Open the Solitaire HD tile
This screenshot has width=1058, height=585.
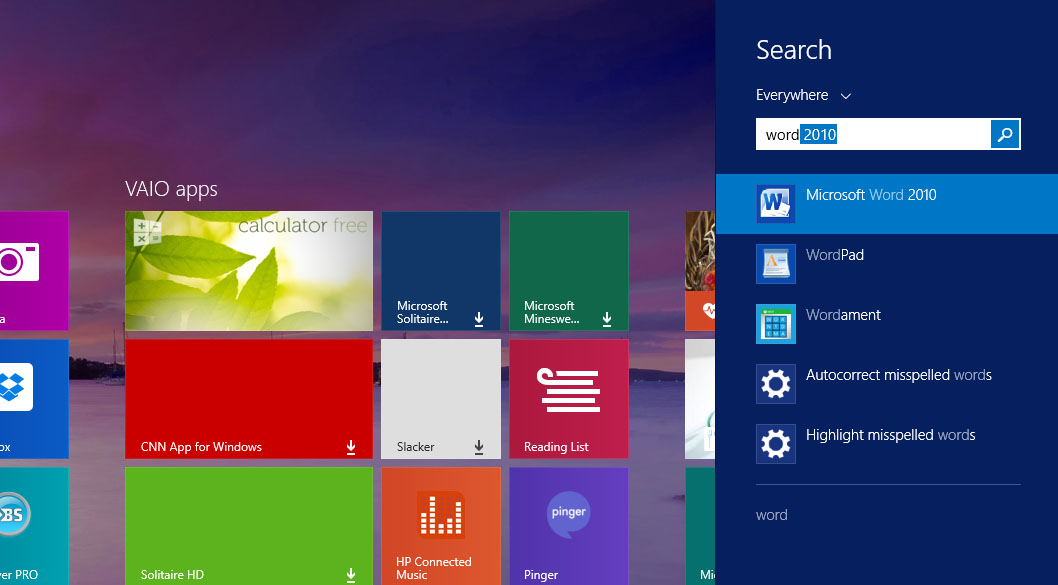click(248, 526)
